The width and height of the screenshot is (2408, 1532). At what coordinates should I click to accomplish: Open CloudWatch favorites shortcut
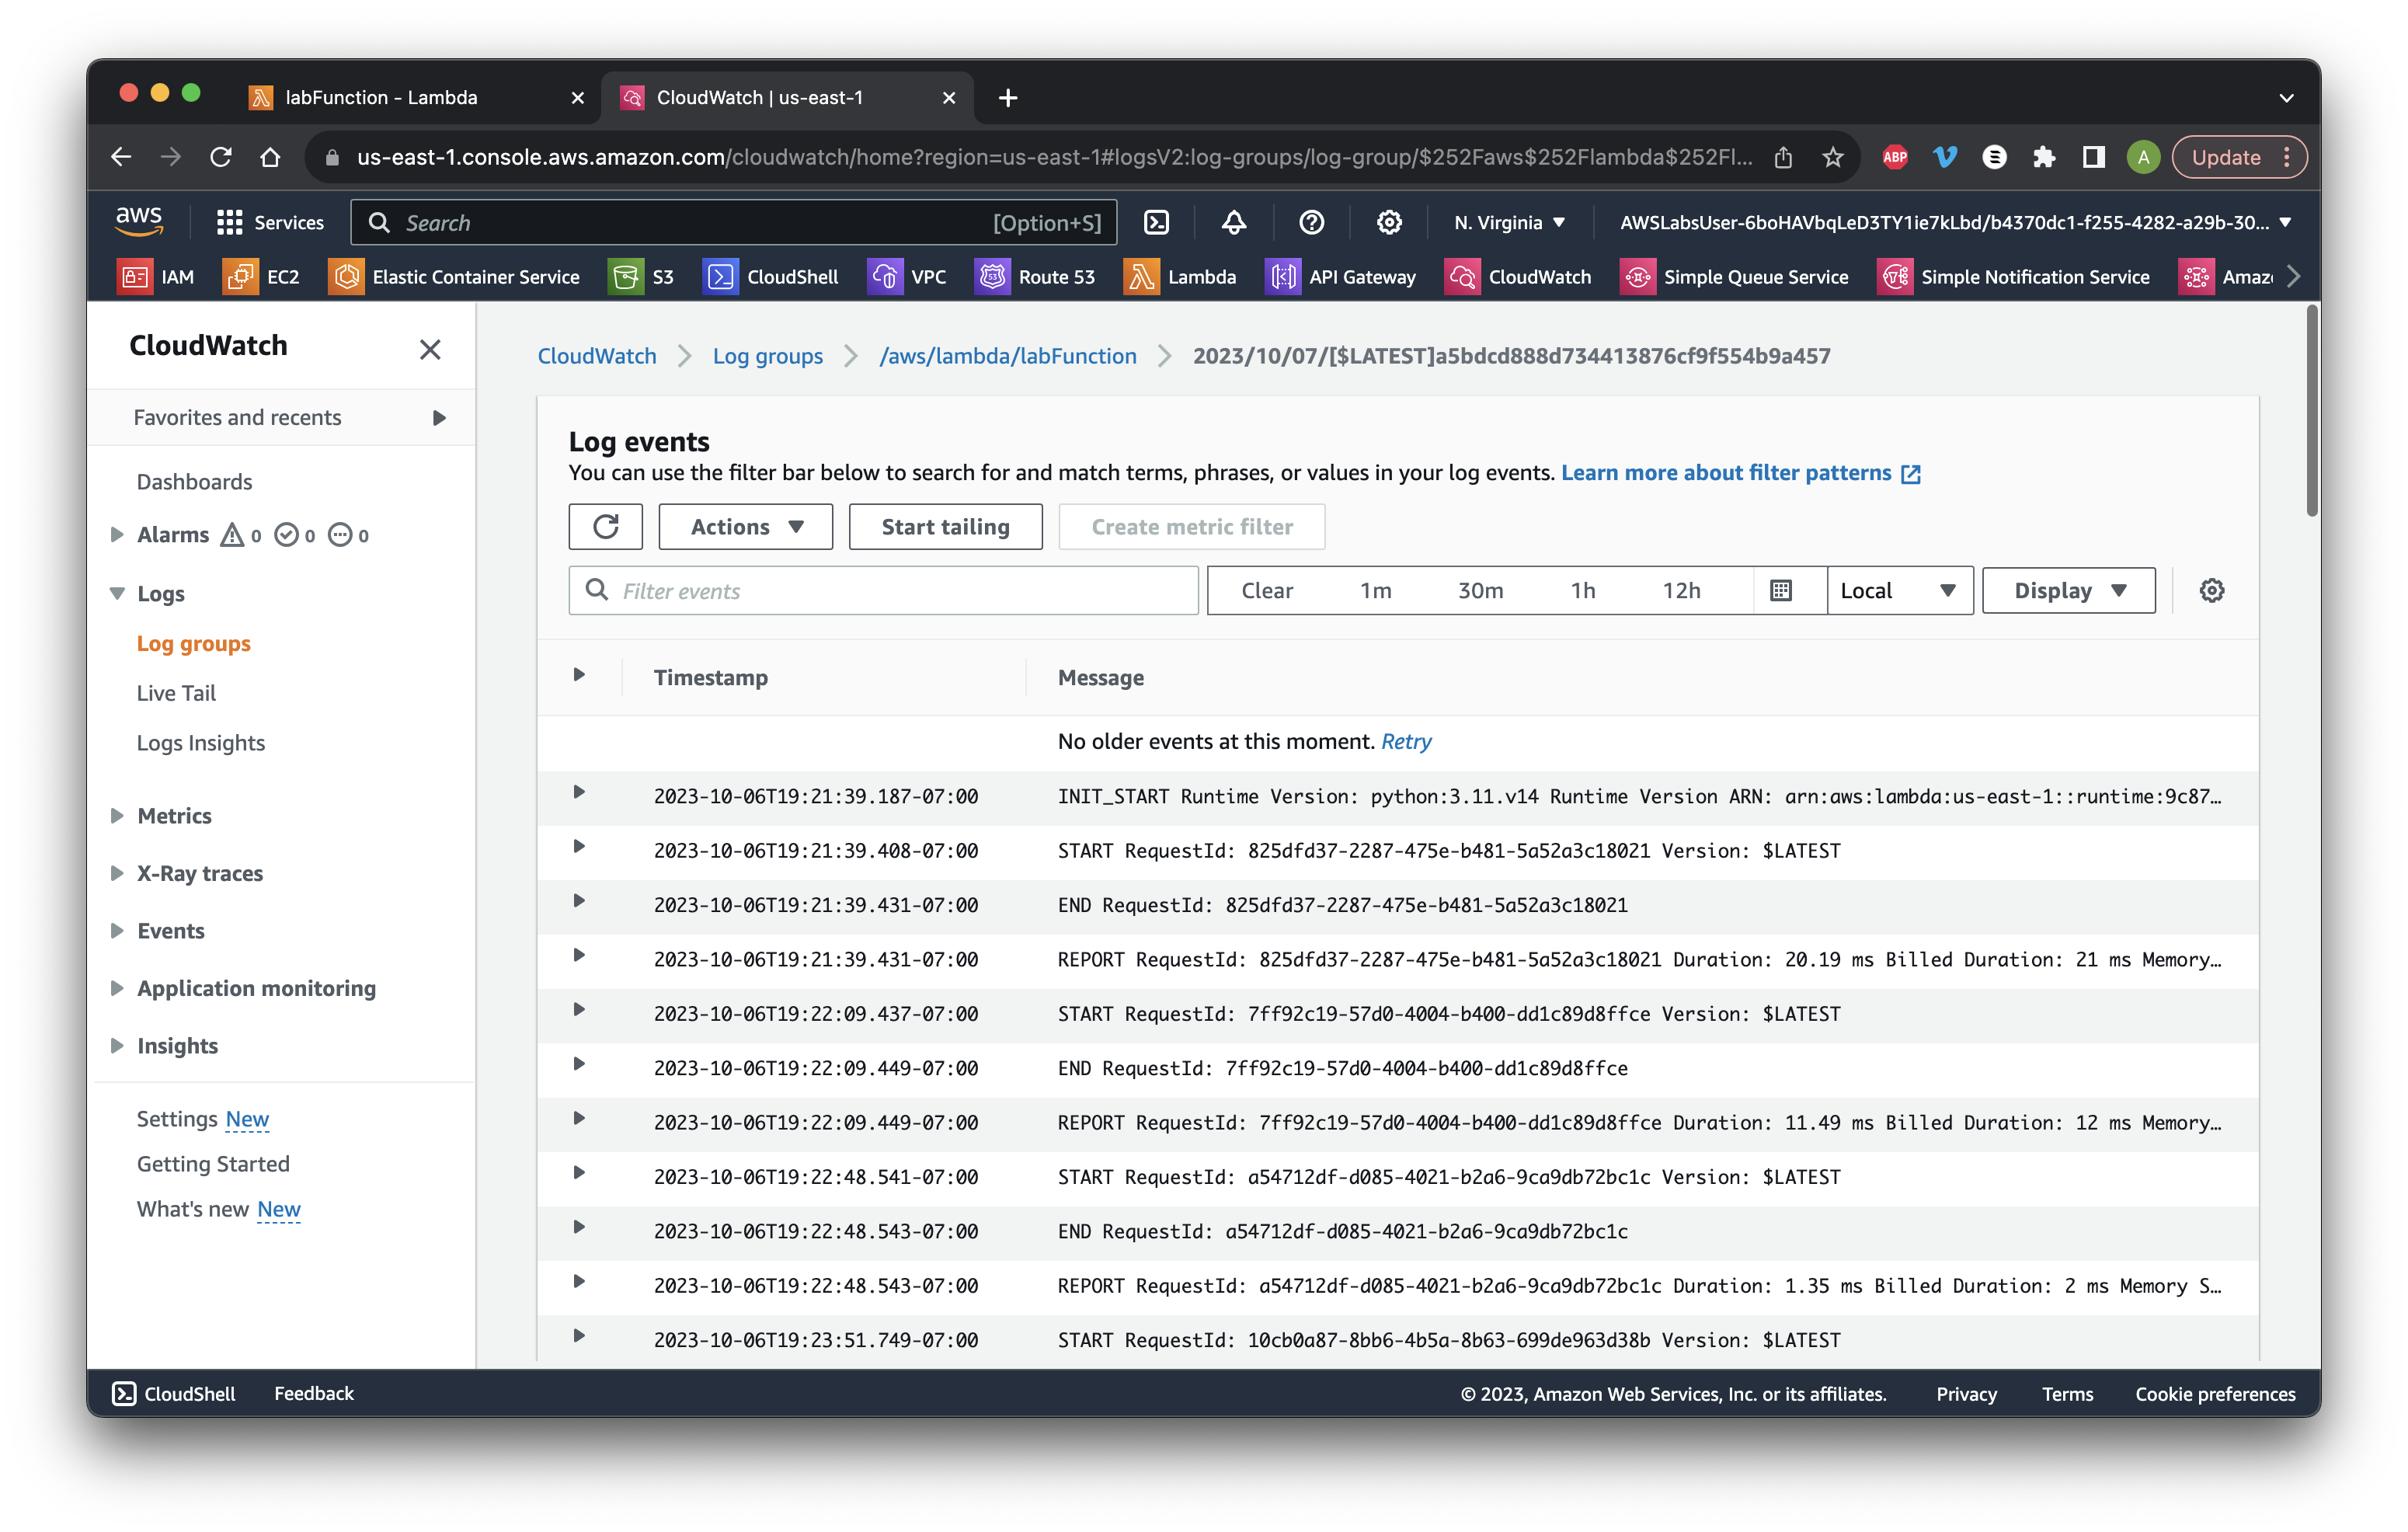pyautogui.click(x=1517, y=277)
